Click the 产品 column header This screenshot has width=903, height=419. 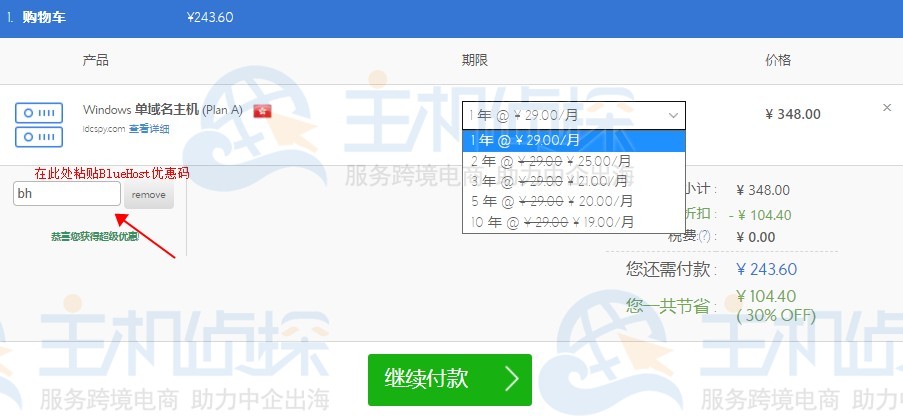tap(96, 60)
